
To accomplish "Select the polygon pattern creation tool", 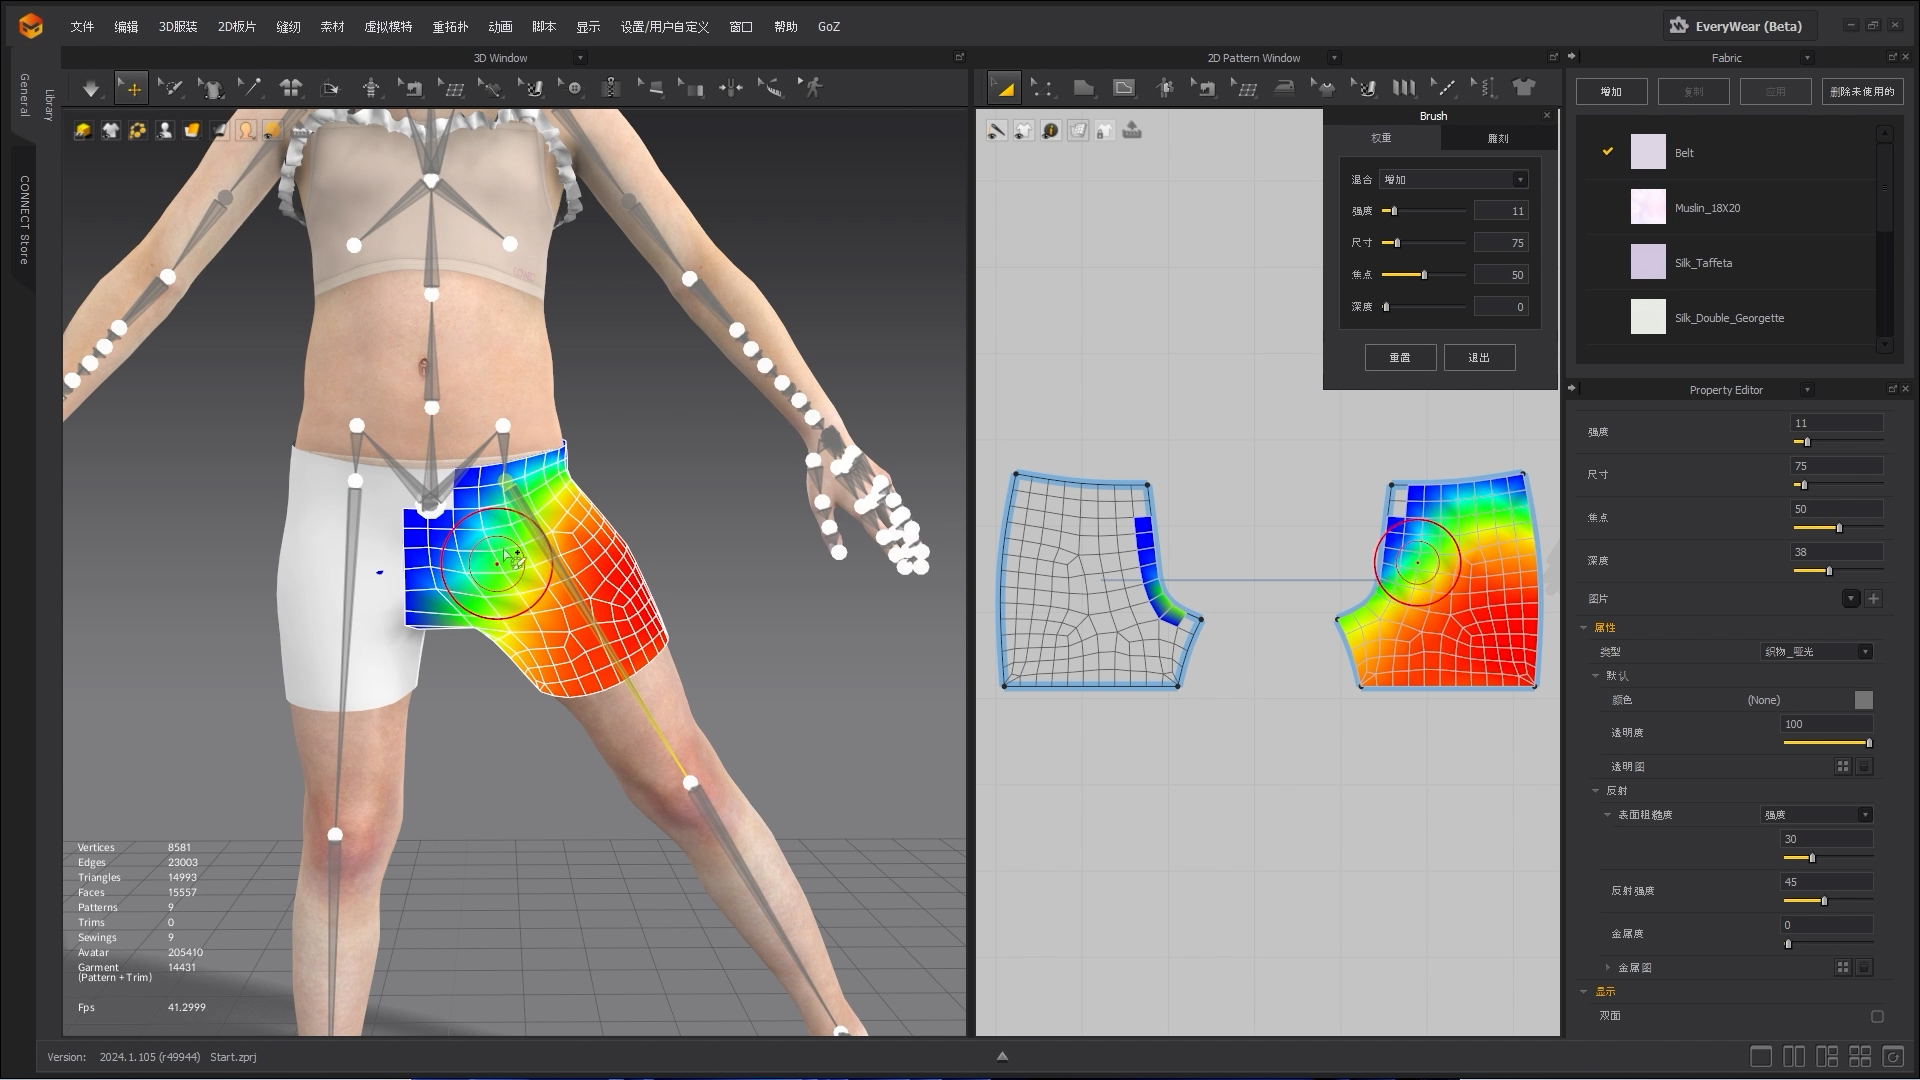I will (1086, 88).
